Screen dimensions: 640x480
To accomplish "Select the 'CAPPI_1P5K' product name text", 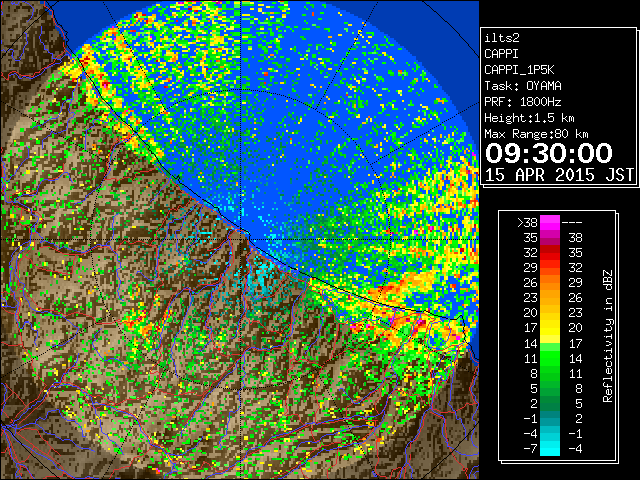I will click(x=519, y=70).
